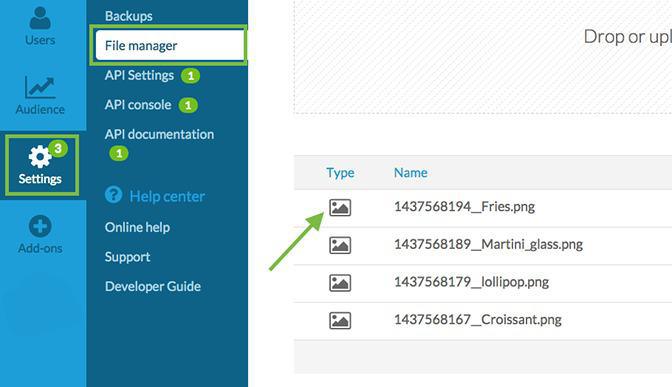
Task: Click the image type icon for Fries.png
Action: (340, 208)
